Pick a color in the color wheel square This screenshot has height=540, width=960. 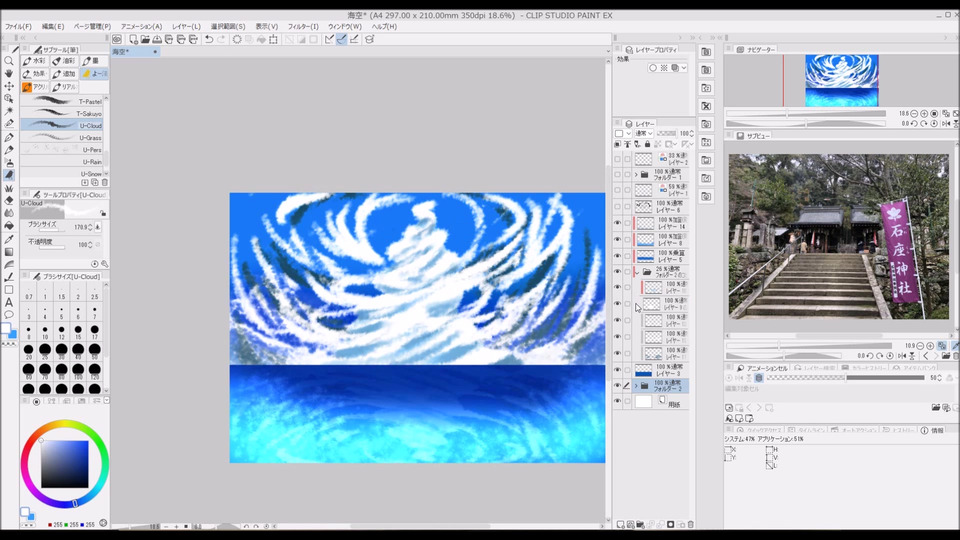pyautogui.click(x=64, y=464)
